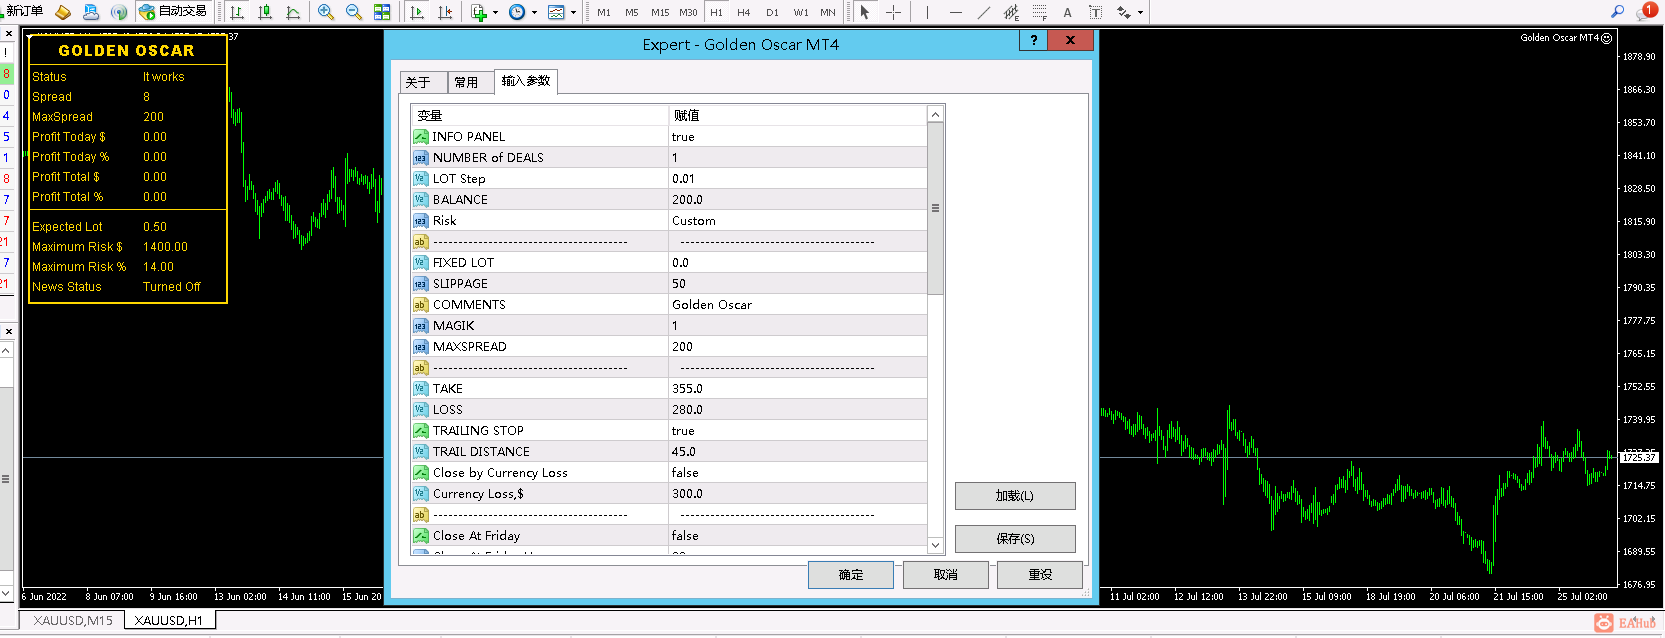
Task: Select the H4 timeframe
Action: tap(744, 12)
